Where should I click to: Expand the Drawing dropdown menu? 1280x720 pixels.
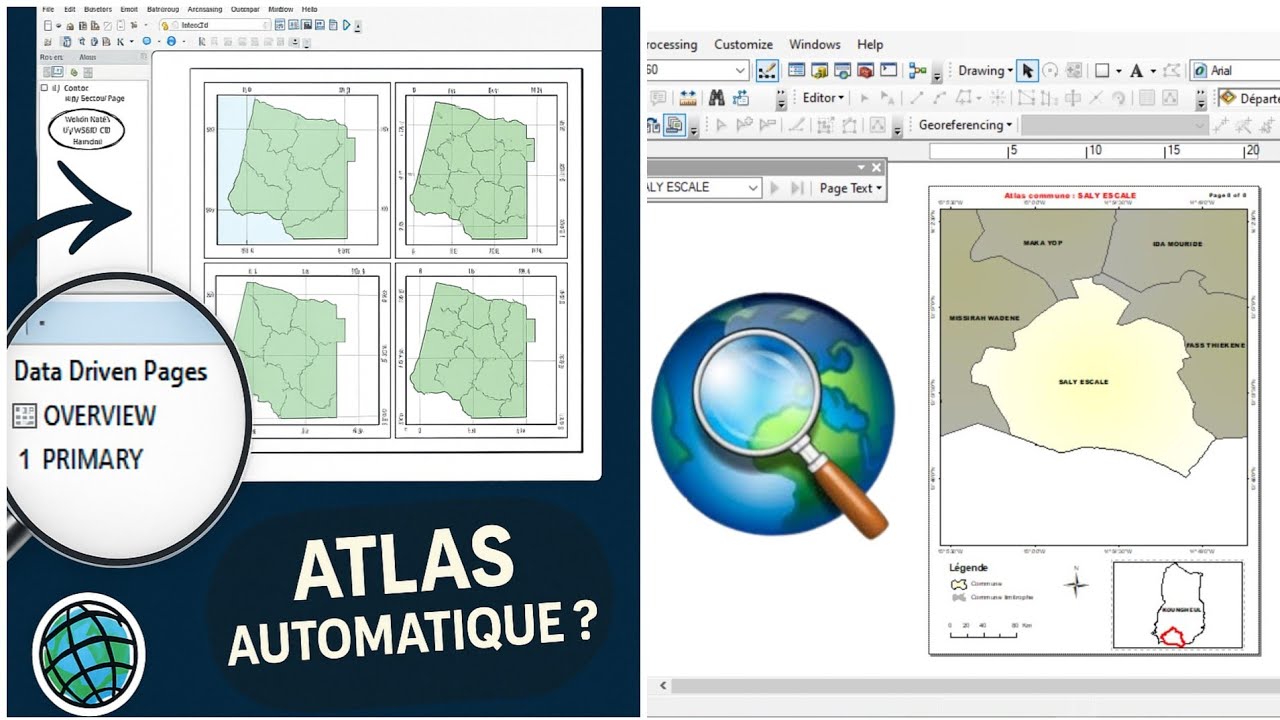click(986, 71)
